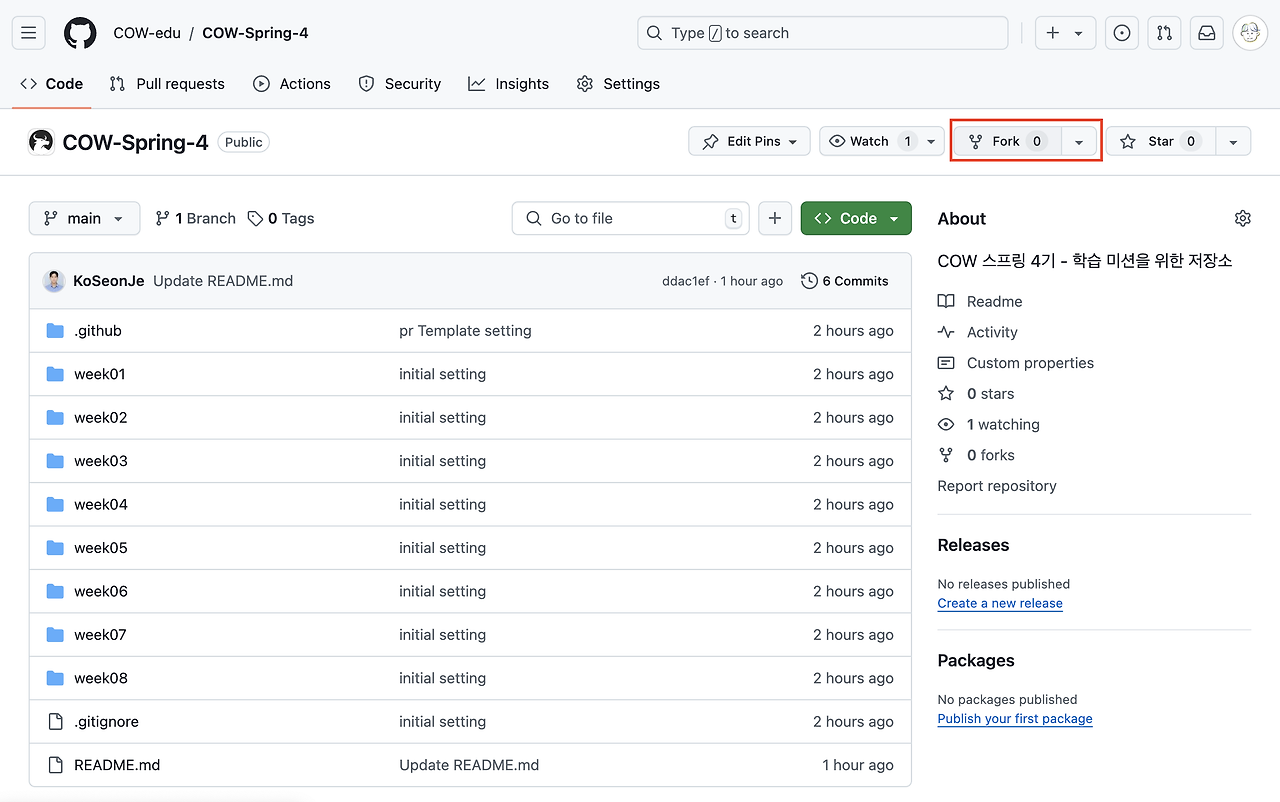Viewport: 1280px width, 802px height.
Task: Open the week05 folder
Action: [x=101, y=548]
